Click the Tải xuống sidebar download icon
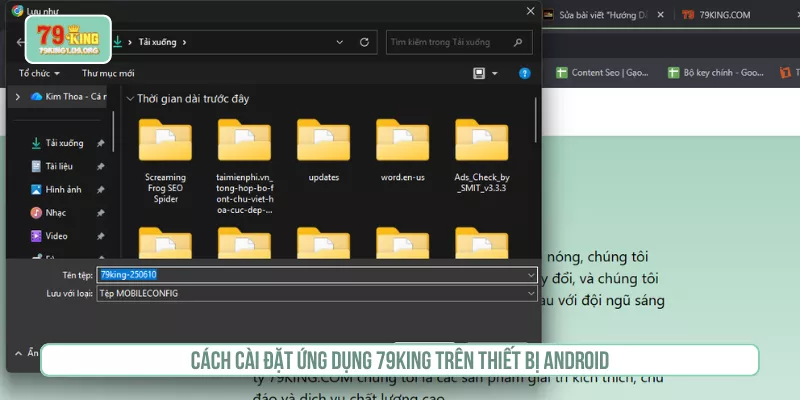This screenshot has height=400, width=800. 36,143
